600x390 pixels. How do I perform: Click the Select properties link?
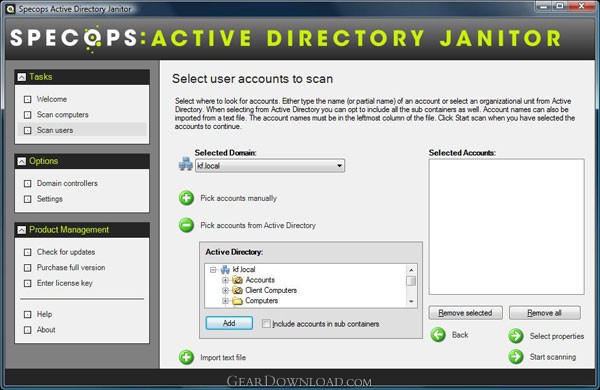[x=557, y=336]
